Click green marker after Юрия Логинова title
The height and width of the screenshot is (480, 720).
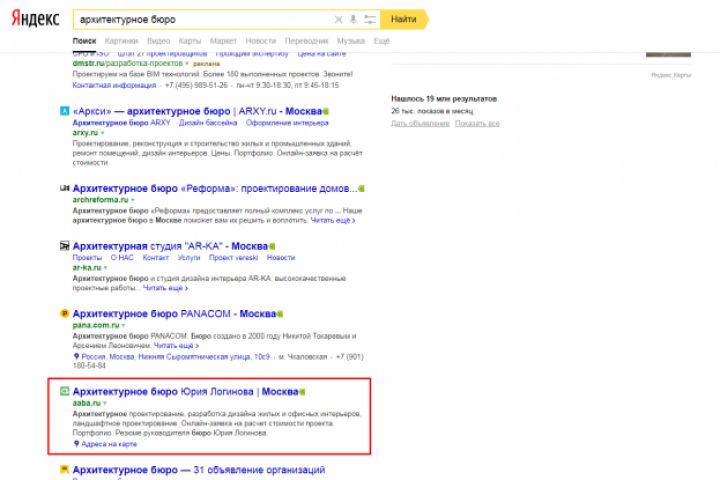pyautogui.click(x=302, y=392)
